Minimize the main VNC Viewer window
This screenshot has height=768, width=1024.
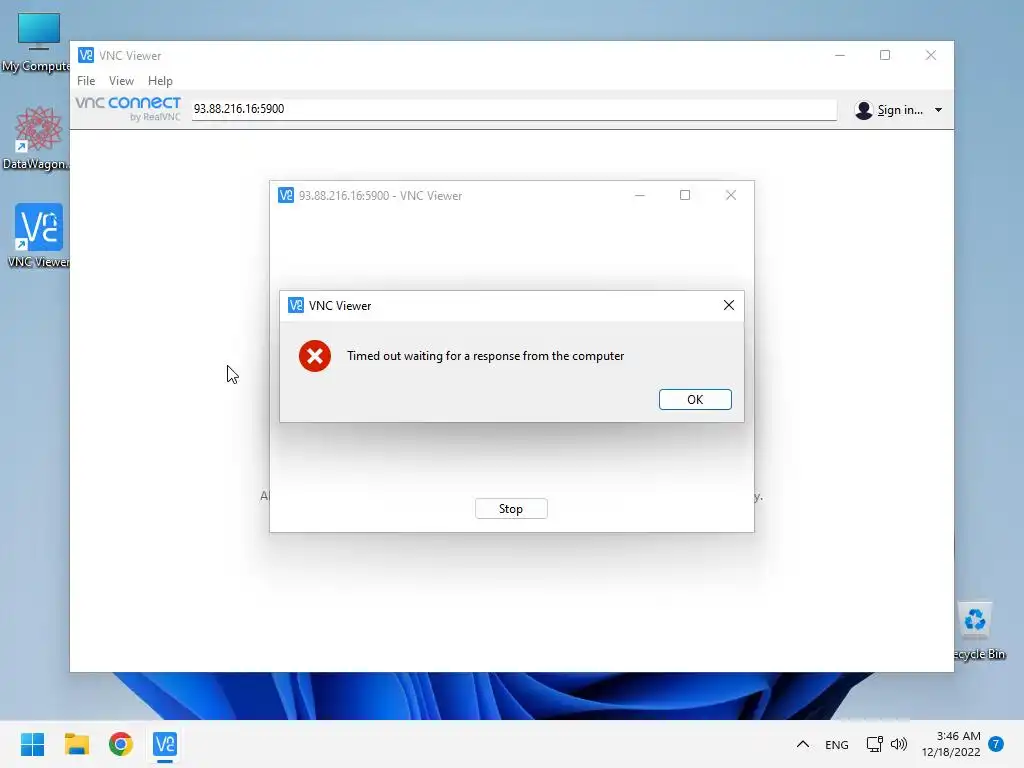click(x=840, y=55)
